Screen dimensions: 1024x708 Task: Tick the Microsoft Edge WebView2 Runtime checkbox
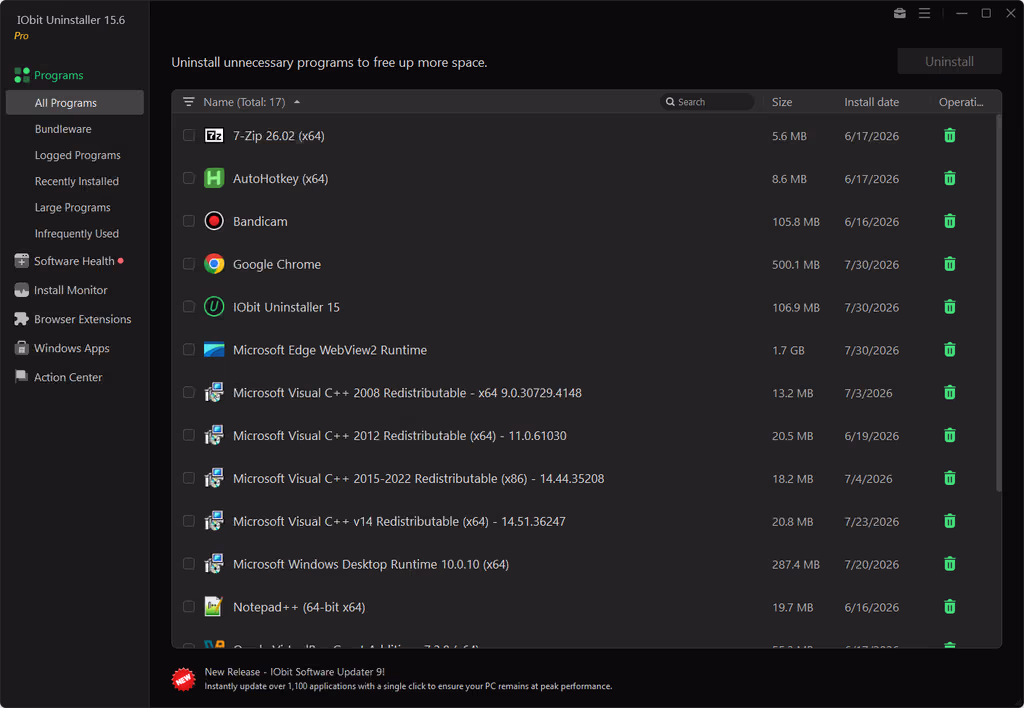pos(189,350)
